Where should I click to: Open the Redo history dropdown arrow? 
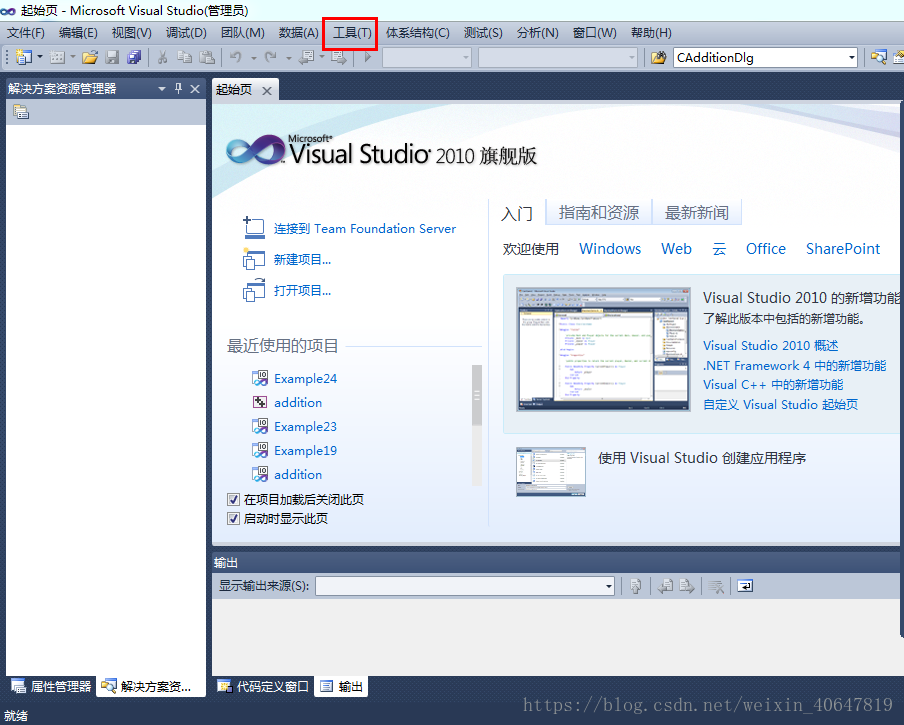[x=289, y=57]
